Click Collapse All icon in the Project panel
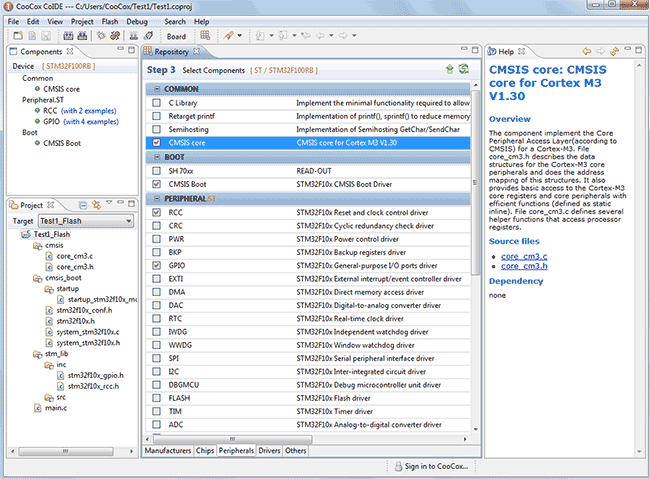 [83, 205]
